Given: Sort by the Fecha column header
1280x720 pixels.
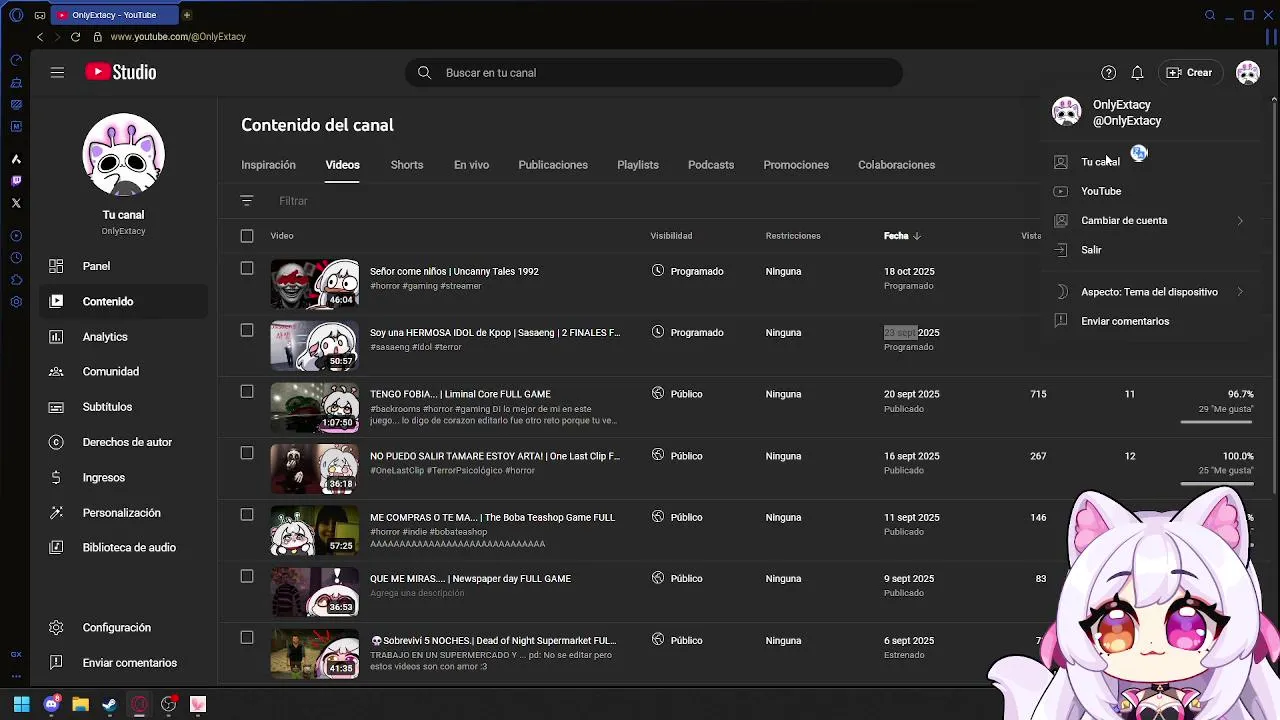Looking at the screenshot, I should tap(902, 236).
